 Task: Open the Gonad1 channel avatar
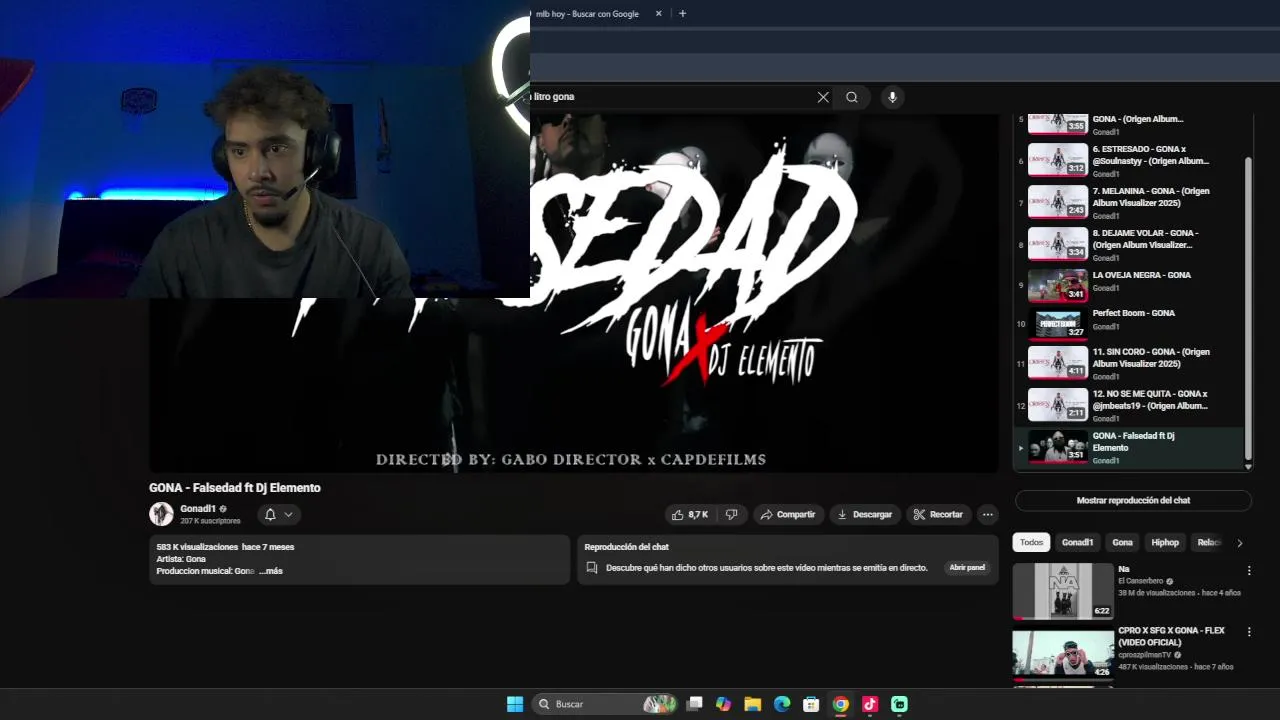click(x=161, y=514)
